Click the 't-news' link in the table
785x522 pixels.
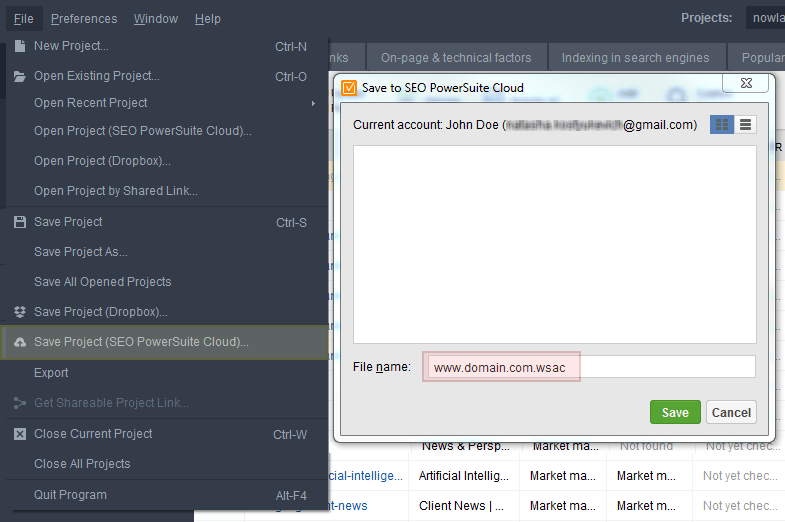[348, 506]
